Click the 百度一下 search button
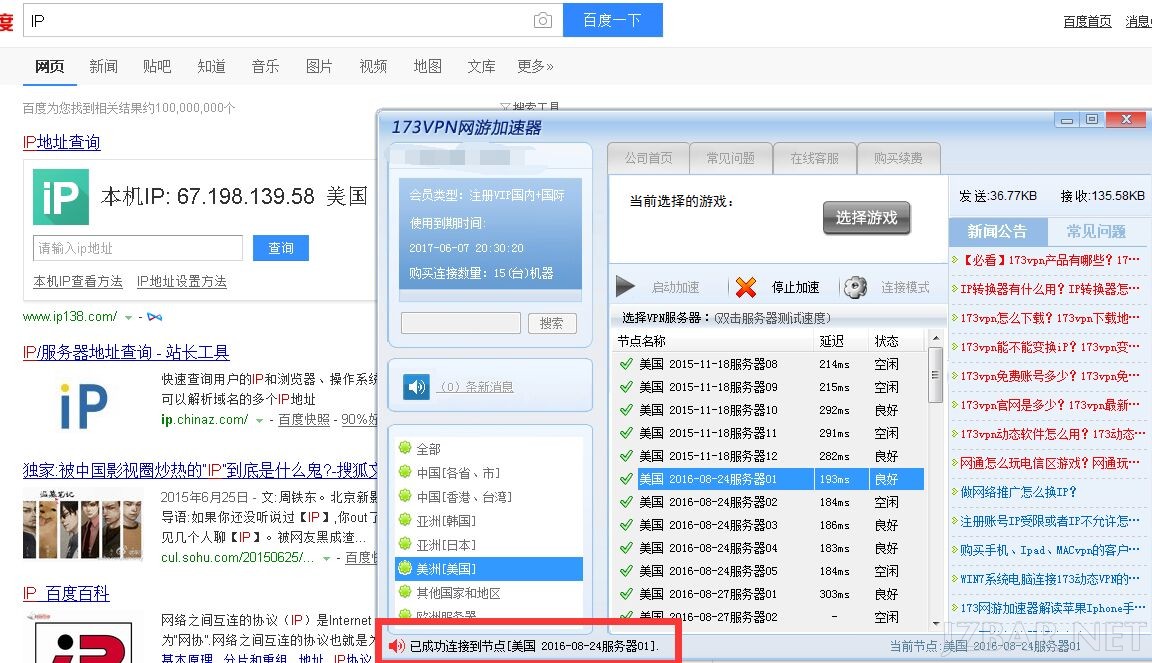 click(612, 20)
